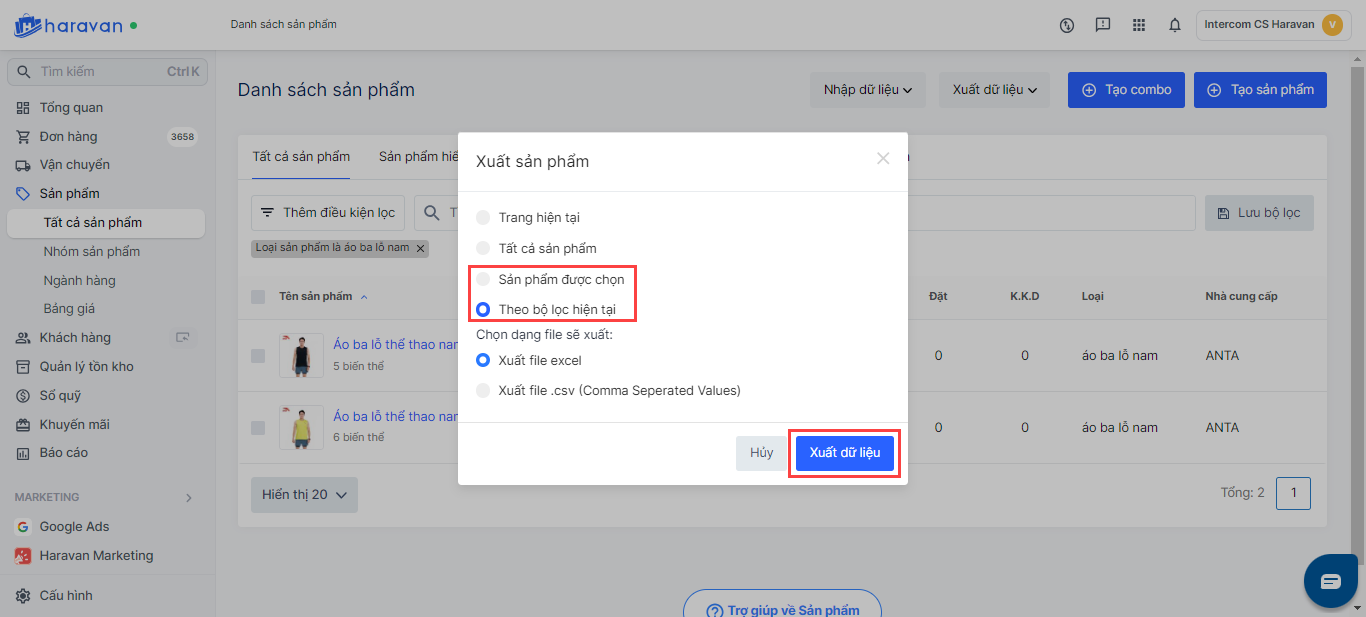Click the Nhà cung cấp column header
The width and height of the screenshot is (1366, 617).
click(1241, 297)
